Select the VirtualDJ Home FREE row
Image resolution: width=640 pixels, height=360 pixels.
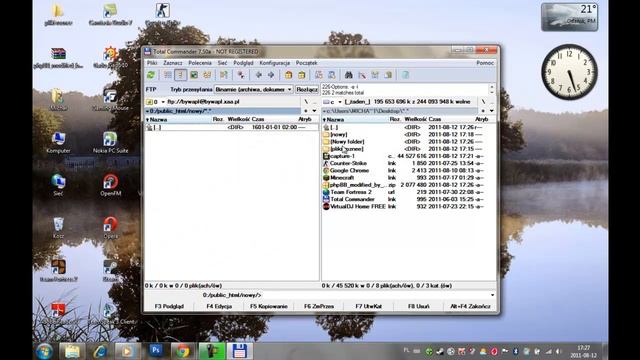tap(409, 207)
